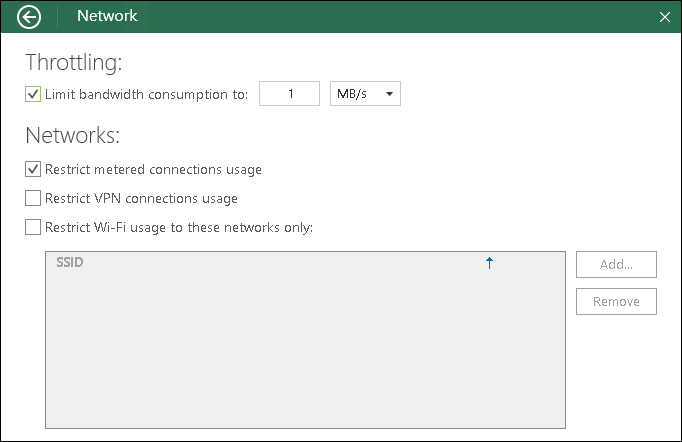
Task: Untick the limit bandwidth consumption checkbox
Action: tap(33, 94)
